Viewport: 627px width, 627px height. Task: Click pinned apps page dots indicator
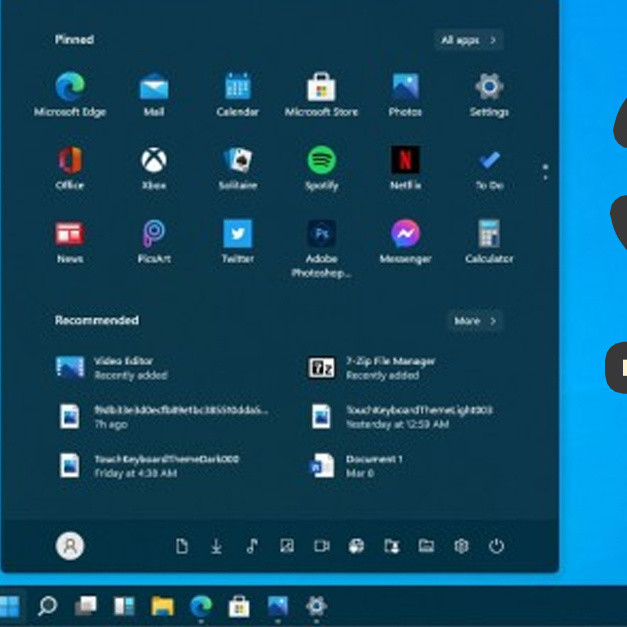click(x=545, y=172)
